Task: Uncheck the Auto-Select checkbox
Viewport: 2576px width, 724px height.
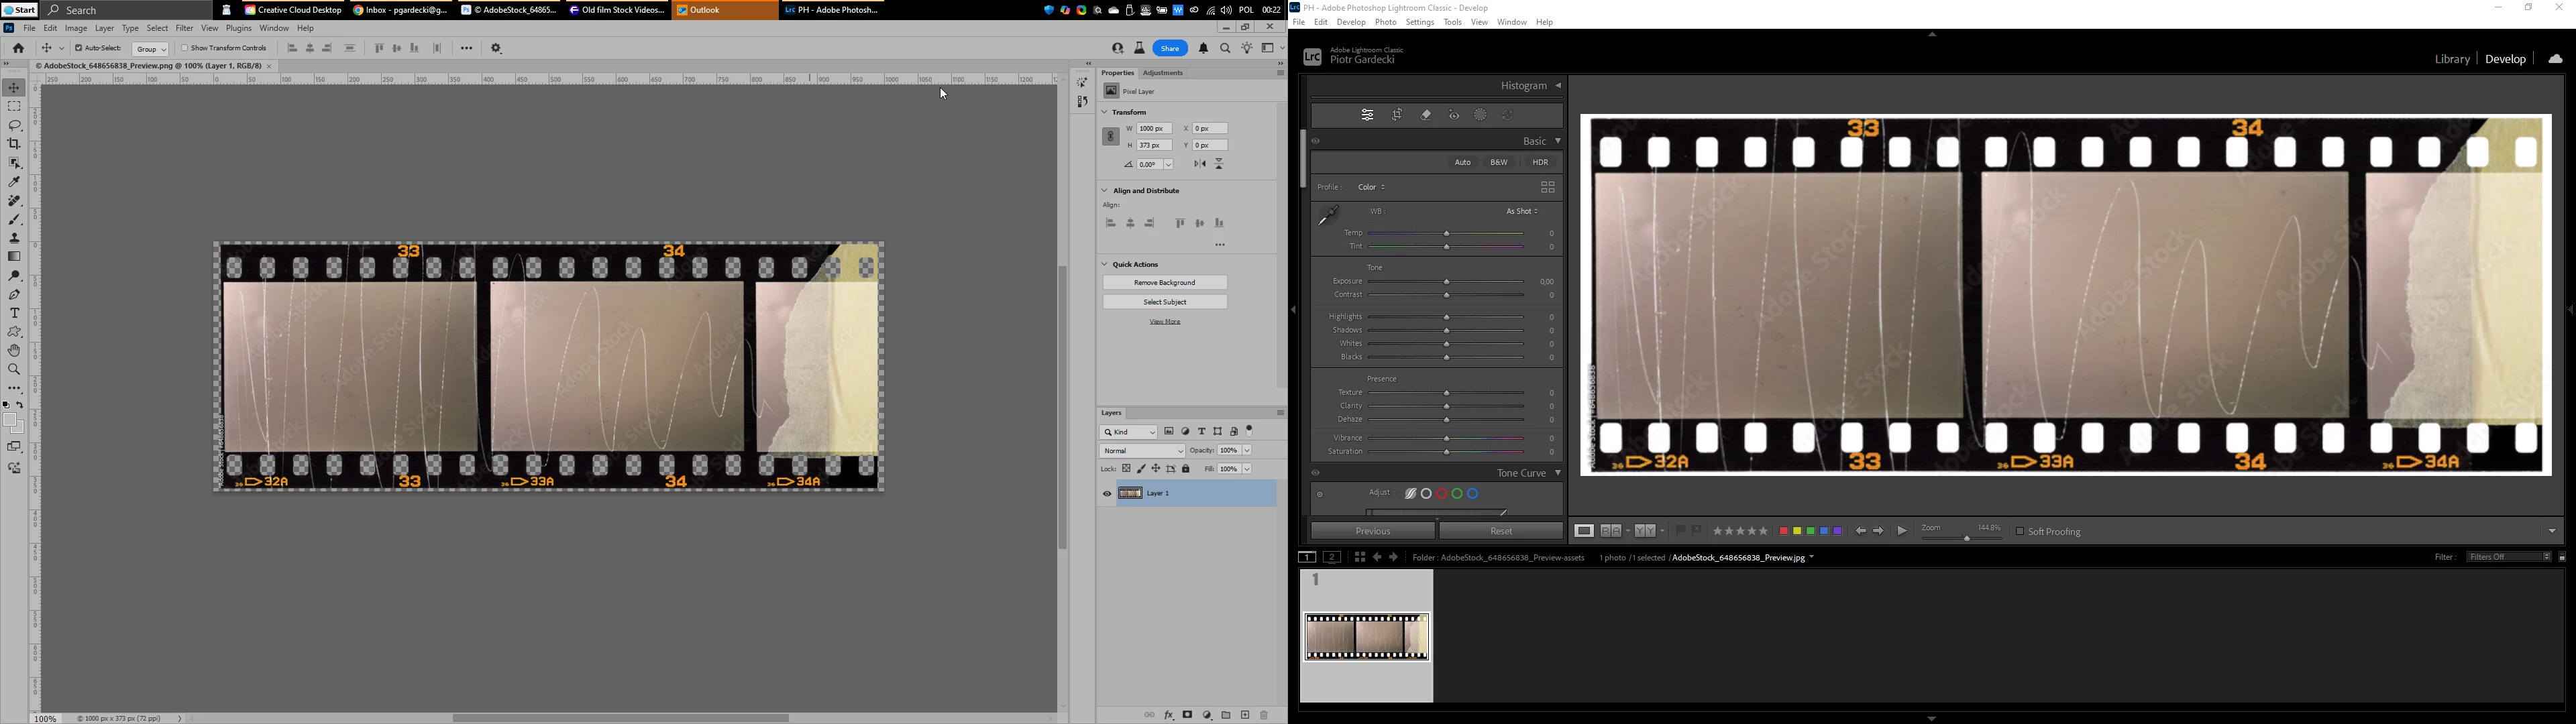Action: [79, 48]
